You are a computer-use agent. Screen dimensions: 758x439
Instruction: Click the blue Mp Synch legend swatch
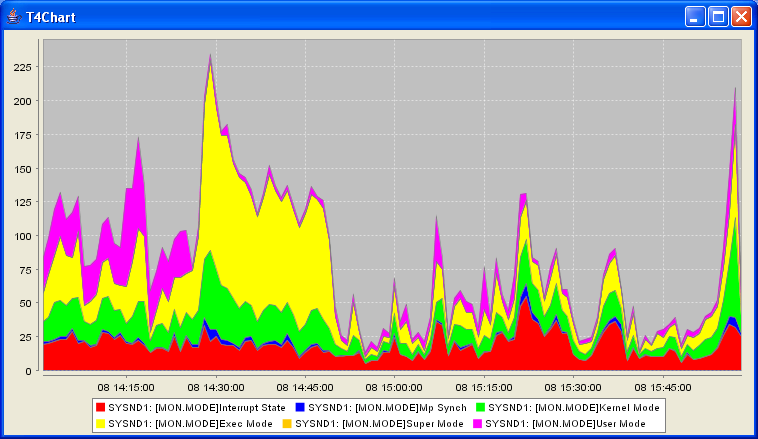tap(299, 408)
